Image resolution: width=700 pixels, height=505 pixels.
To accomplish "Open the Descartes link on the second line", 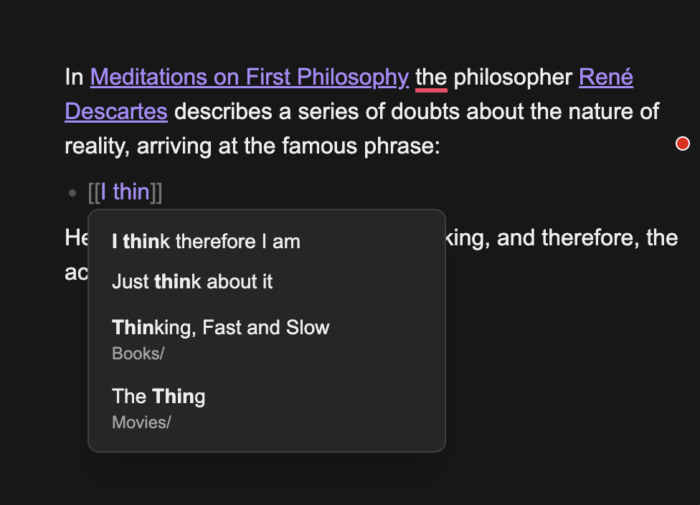I will tap(115, 110).
